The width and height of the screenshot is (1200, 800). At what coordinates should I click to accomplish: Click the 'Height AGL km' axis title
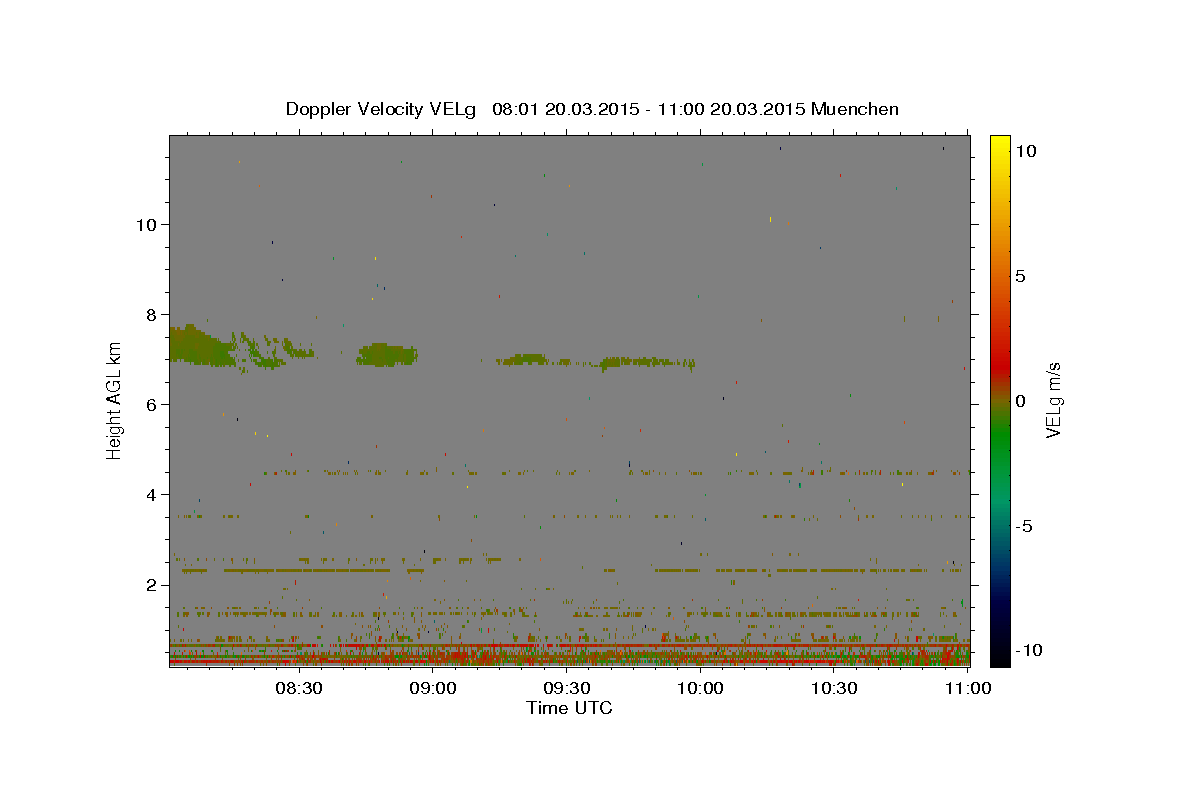[115, 402]
